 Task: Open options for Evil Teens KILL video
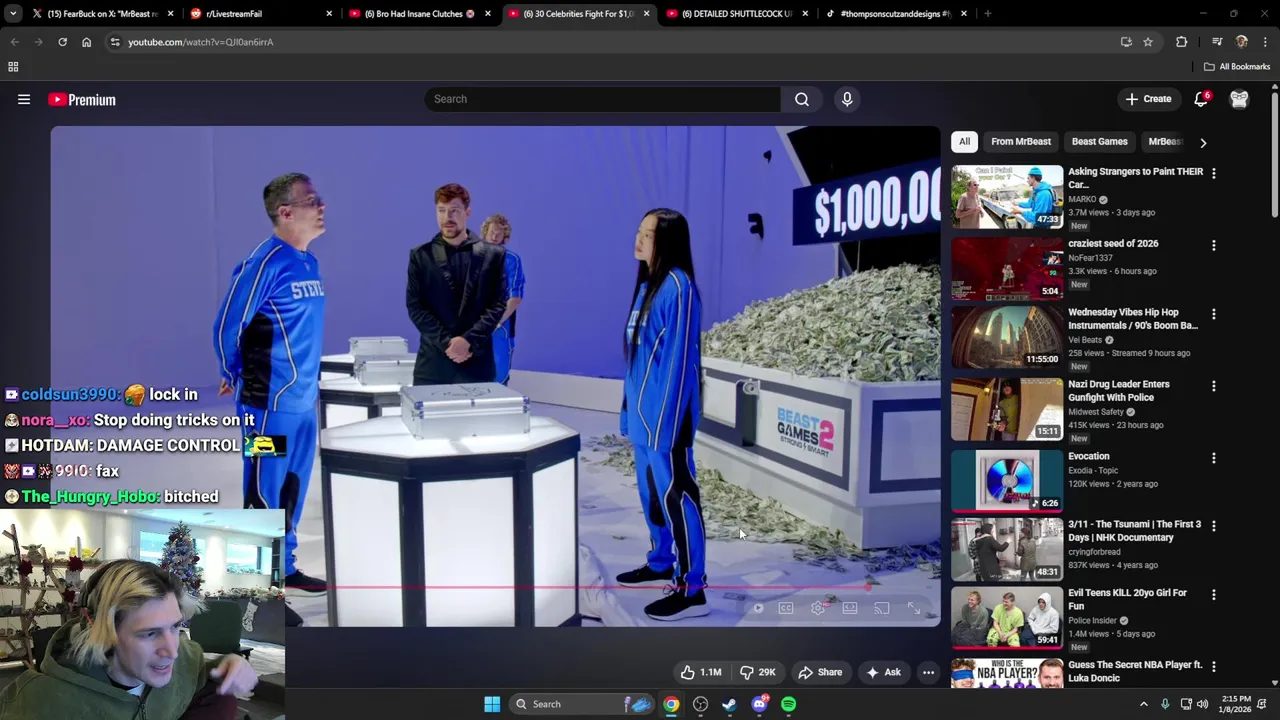point(1213,594)
